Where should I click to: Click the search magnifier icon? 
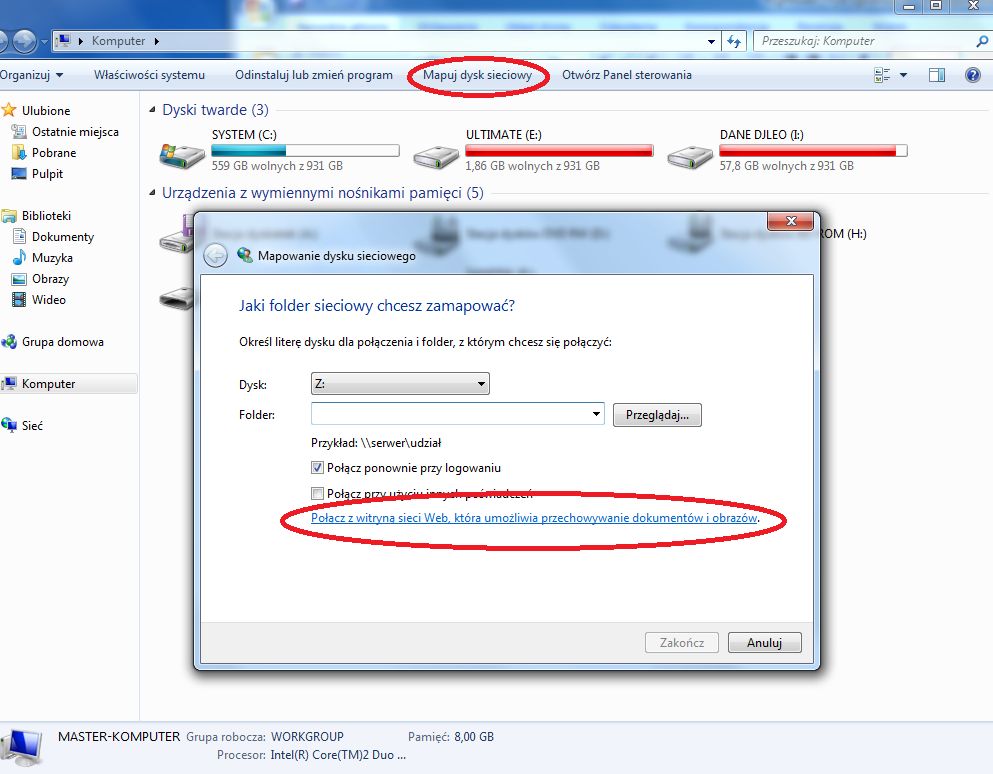coord(982,41)
